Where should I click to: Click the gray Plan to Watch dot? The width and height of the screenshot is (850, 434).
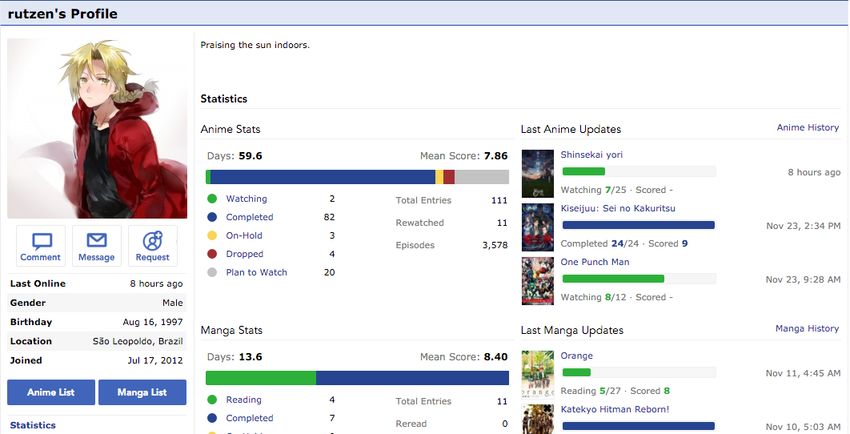click(212, 273)
